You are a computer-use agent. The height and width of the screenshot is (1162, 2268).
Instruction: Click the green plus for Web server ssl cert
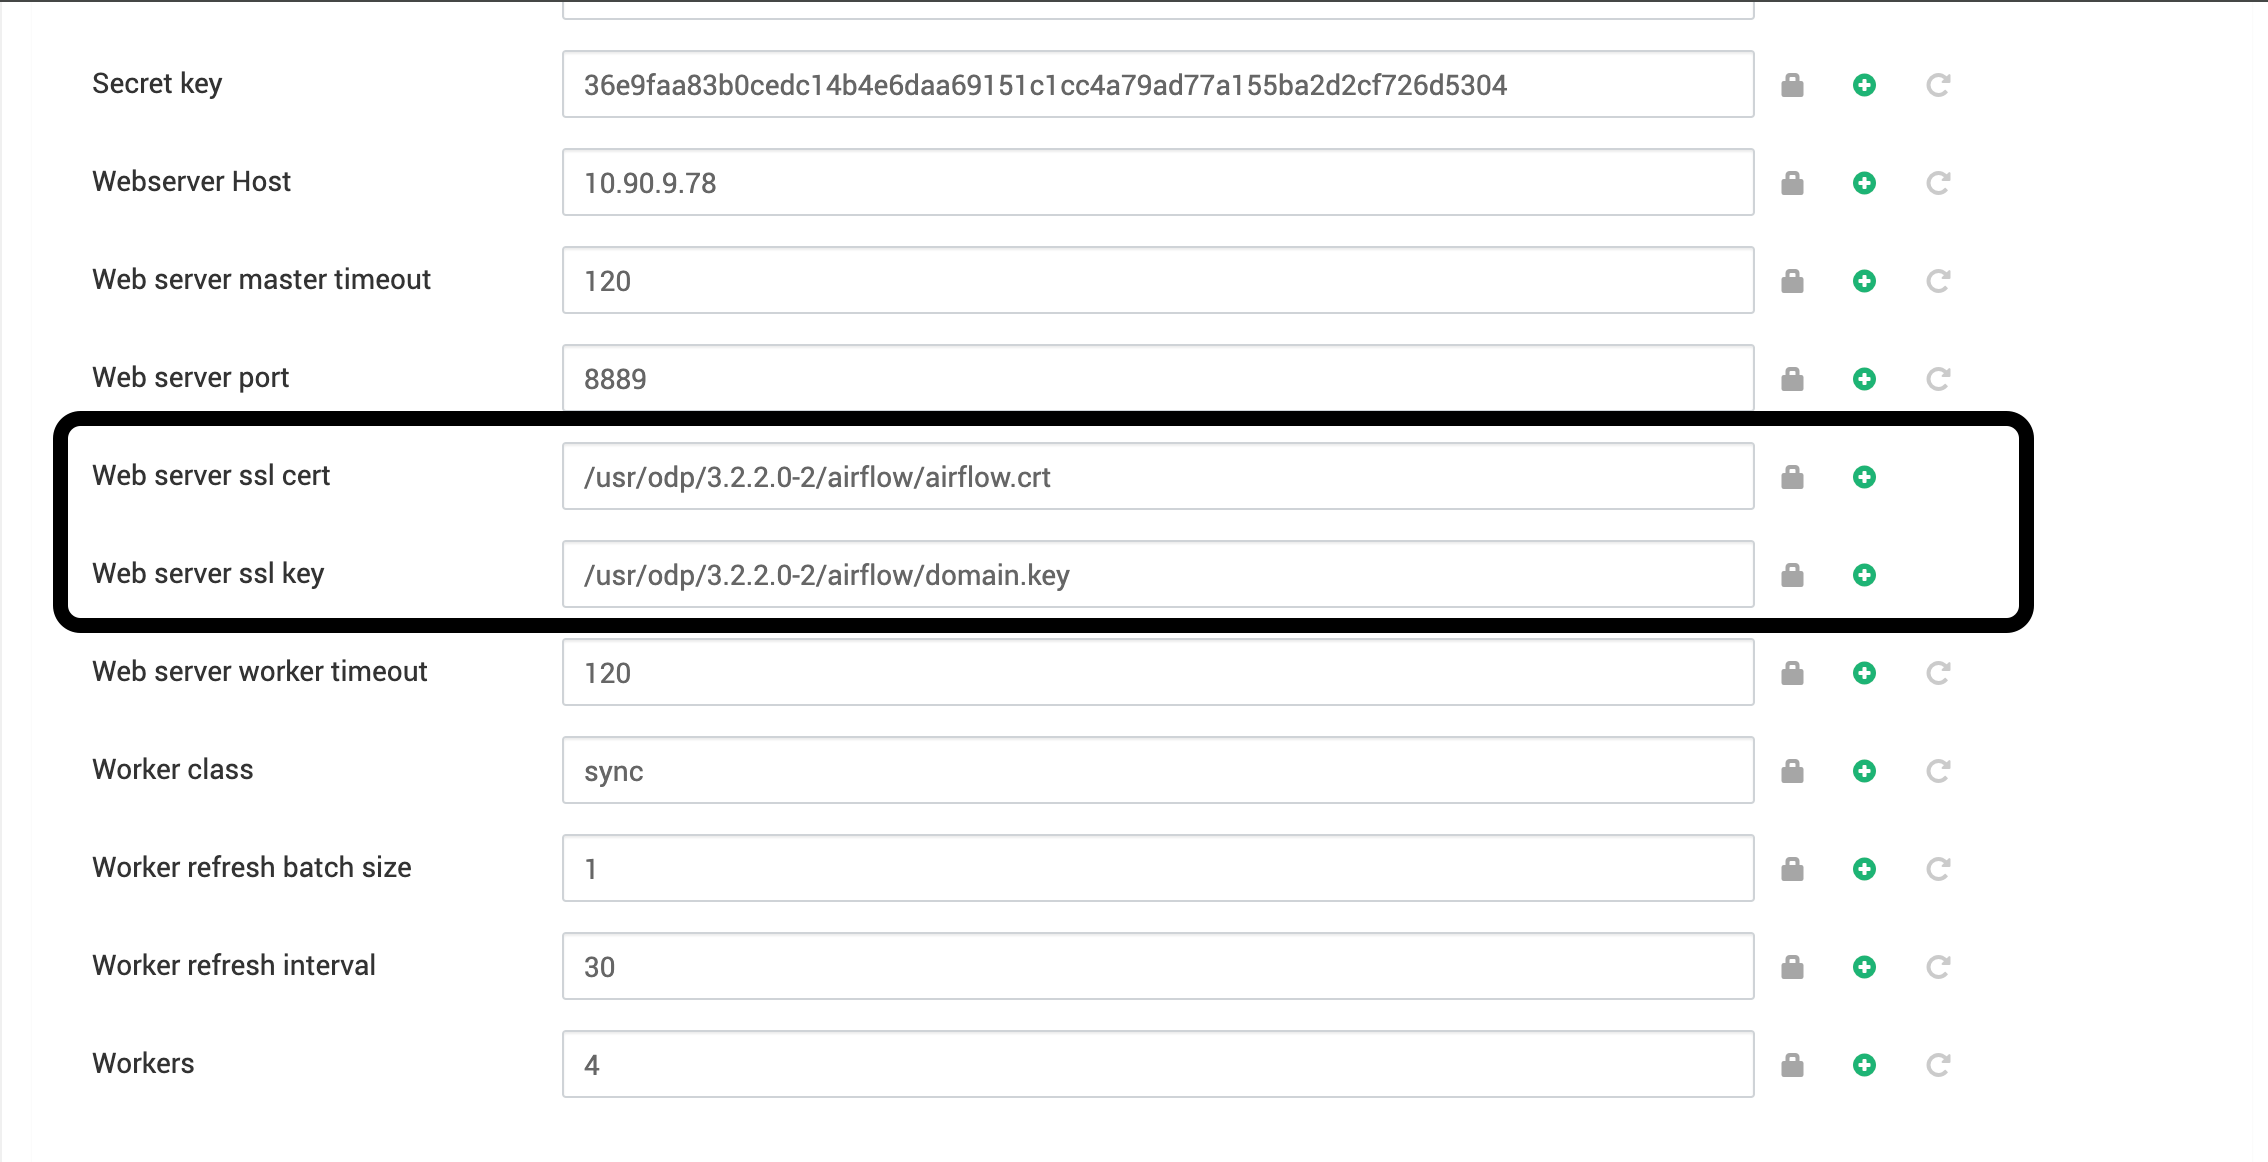click(x=1864, y=477)
